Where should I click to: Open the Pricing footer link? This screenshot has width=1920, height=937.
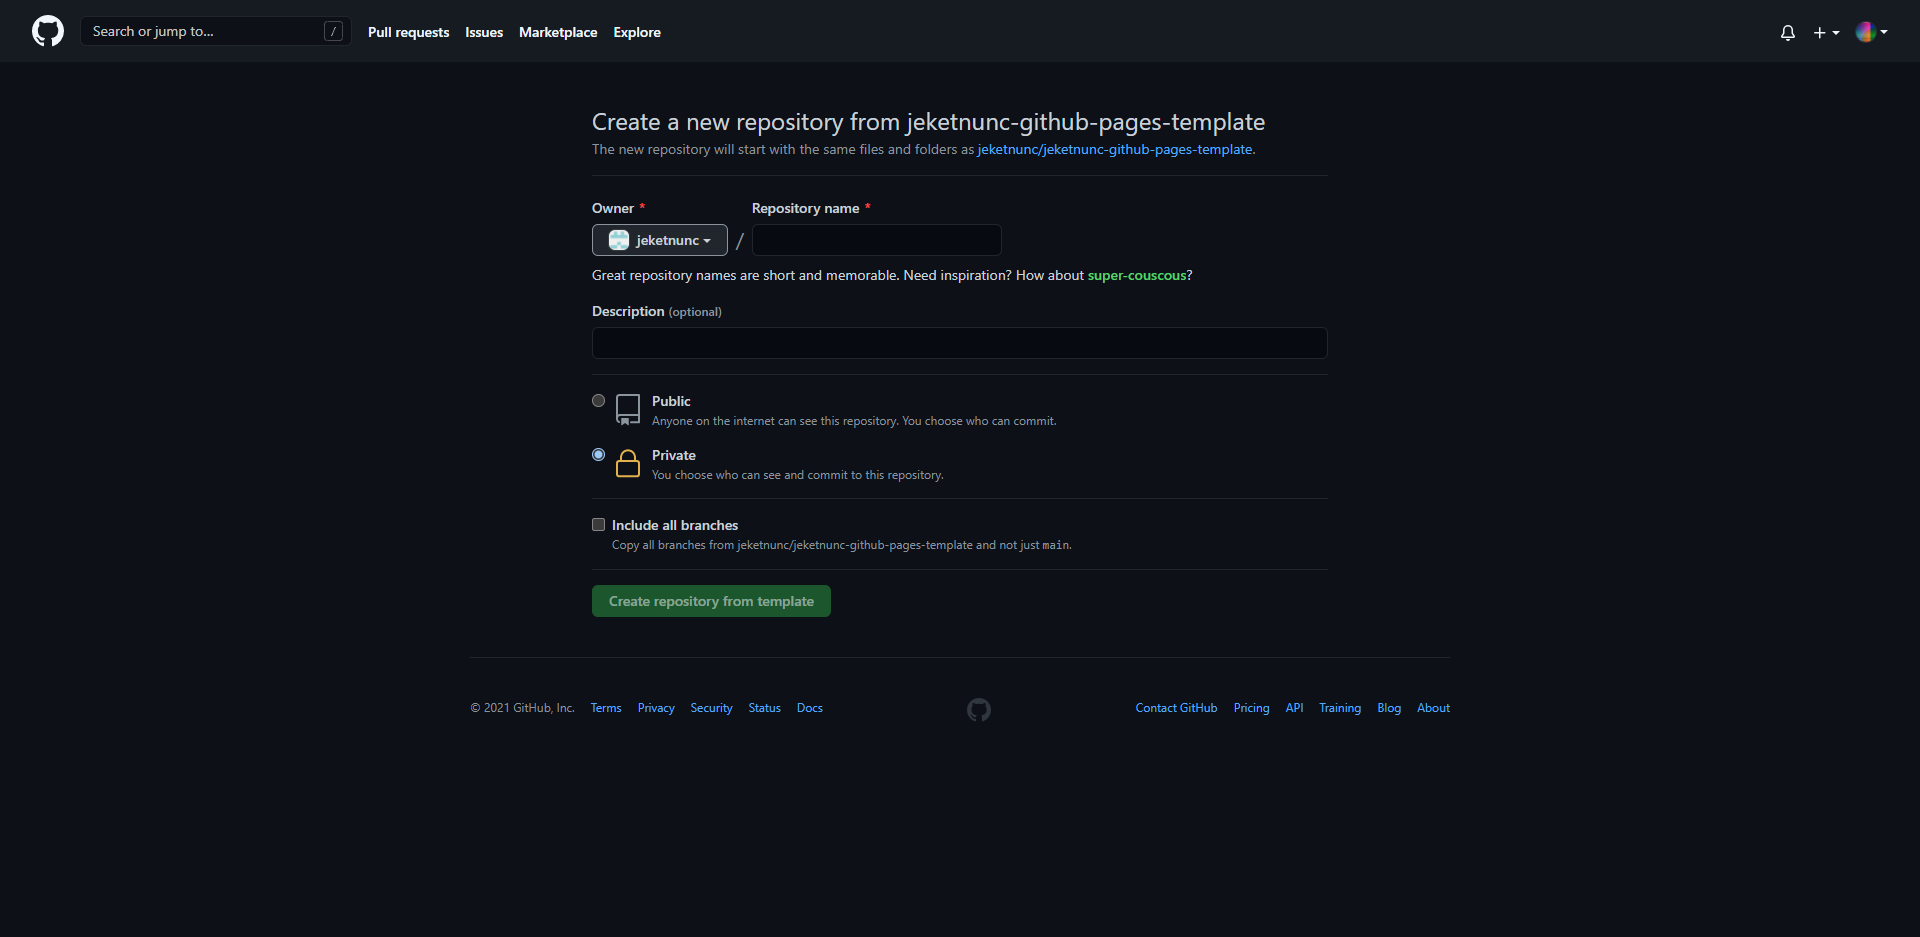1251,708
